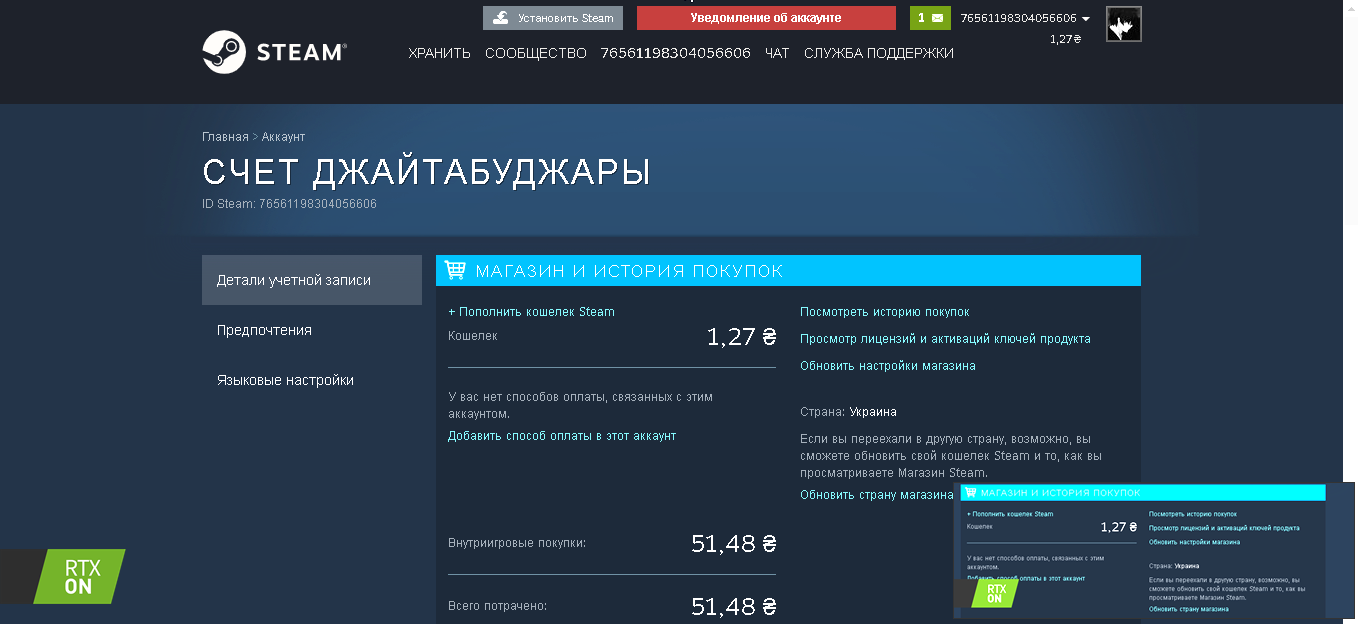Click Посмотреть историю покупок link
Screen dimensions: 1360x624
coord(884,312)
